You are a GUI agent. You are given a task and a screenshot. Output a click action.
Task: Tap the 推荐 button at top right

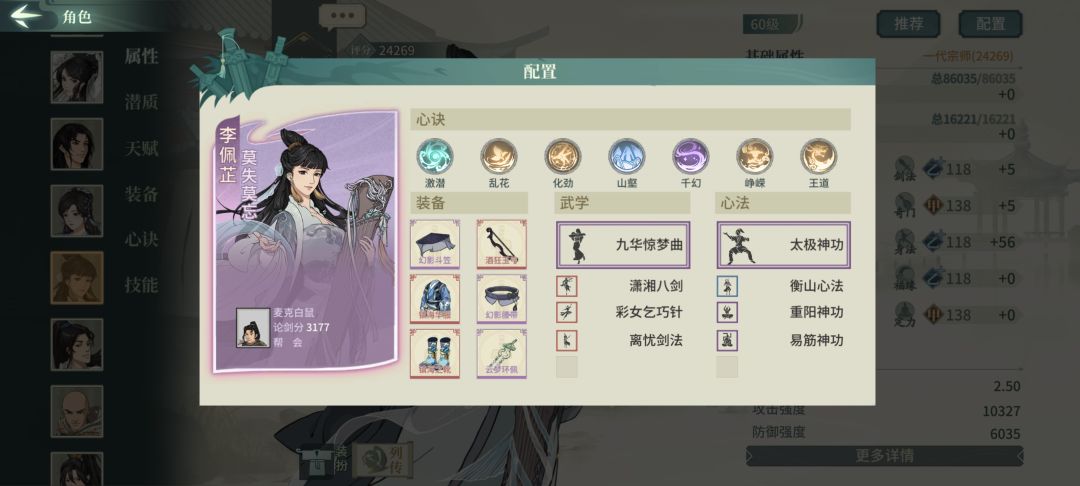[908, 24]
